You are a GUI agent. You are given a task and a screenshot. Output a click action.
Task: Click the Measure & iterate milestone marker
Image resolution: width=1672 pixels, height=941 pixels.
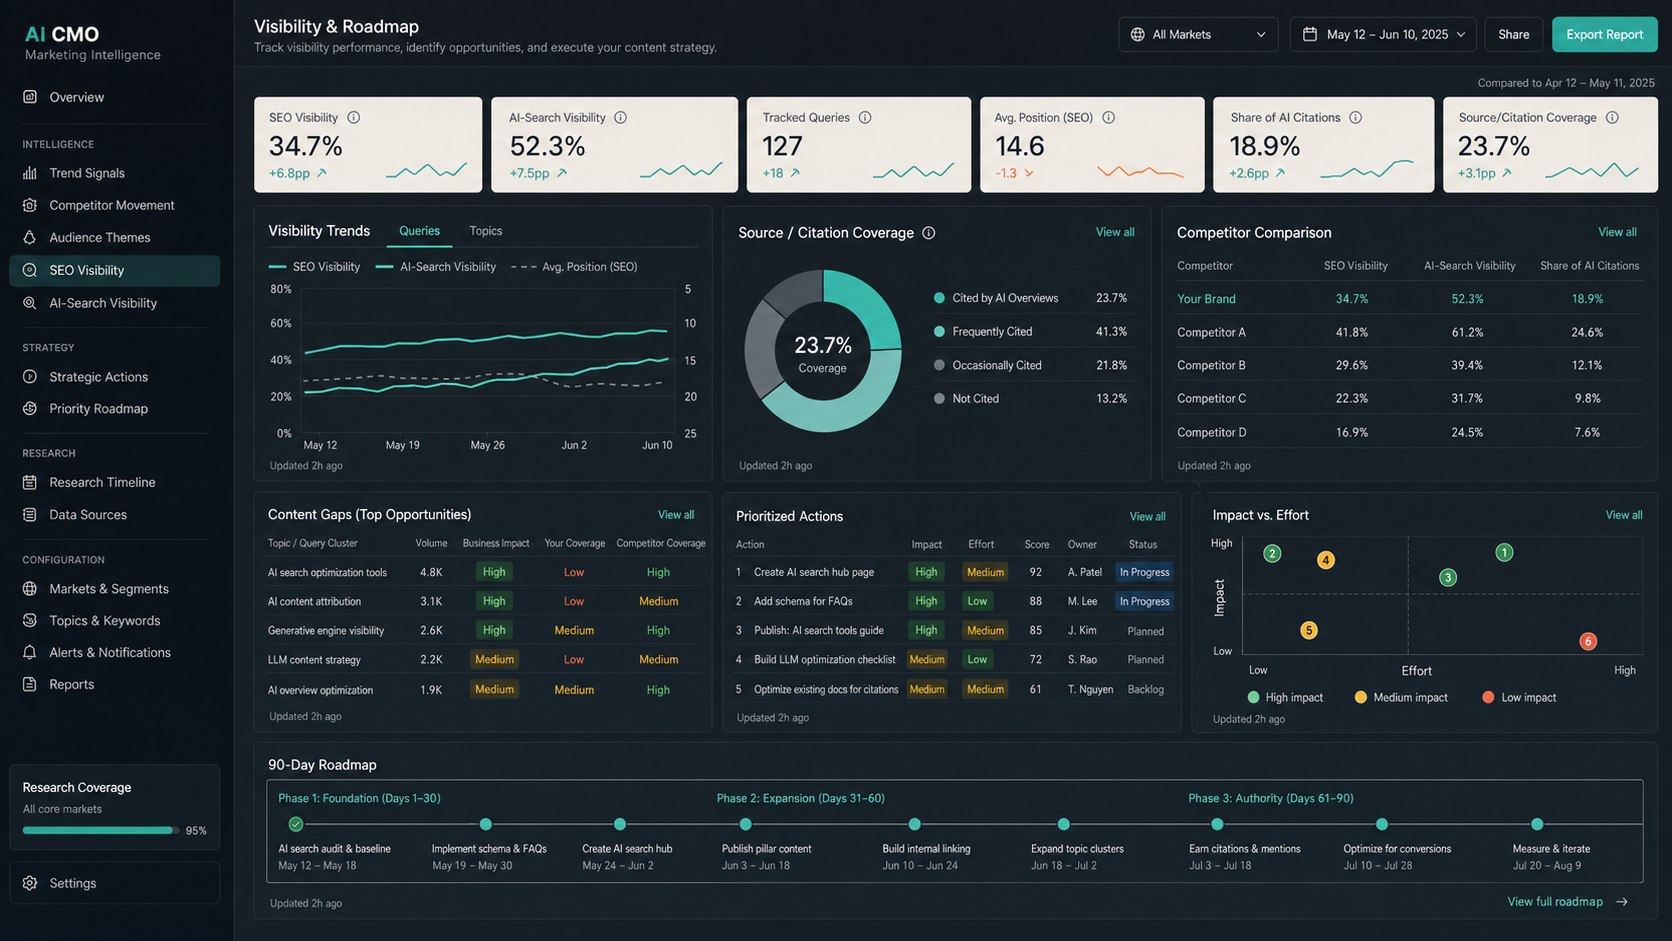[x=1537, y=824]
